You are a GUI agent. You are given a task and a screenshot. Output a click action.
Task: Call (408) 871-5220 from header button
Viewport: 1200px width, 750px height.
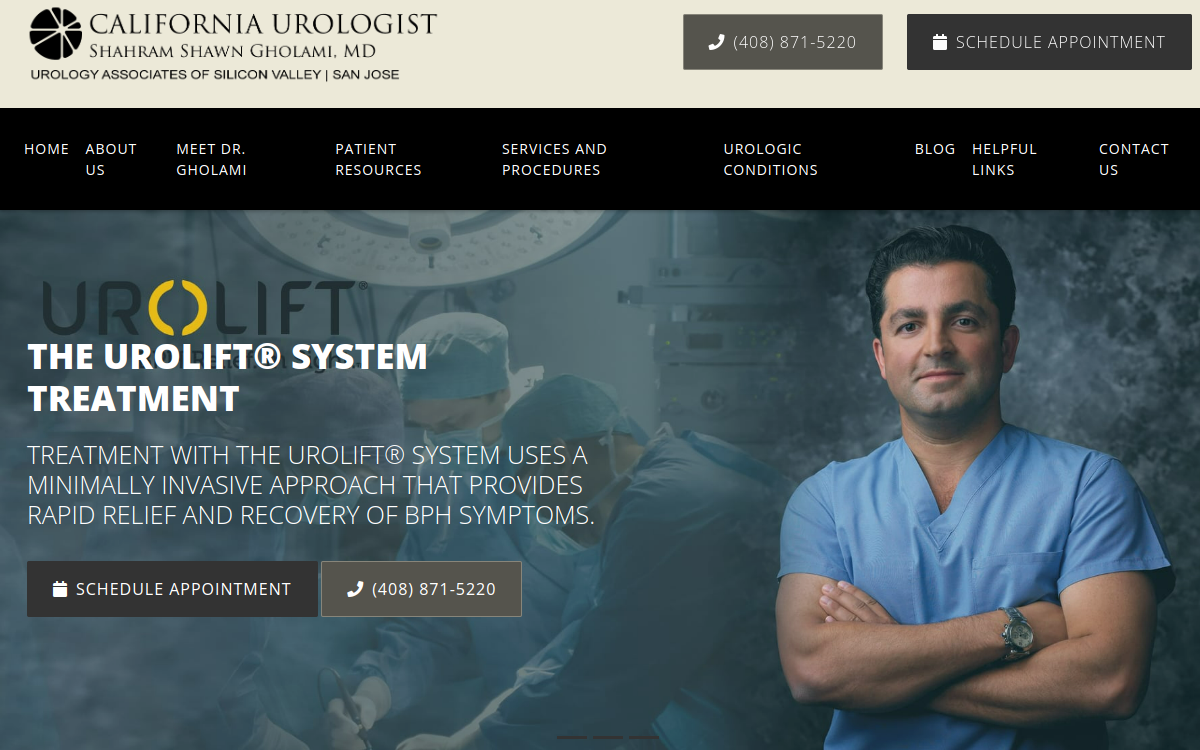tap(783, 42)
